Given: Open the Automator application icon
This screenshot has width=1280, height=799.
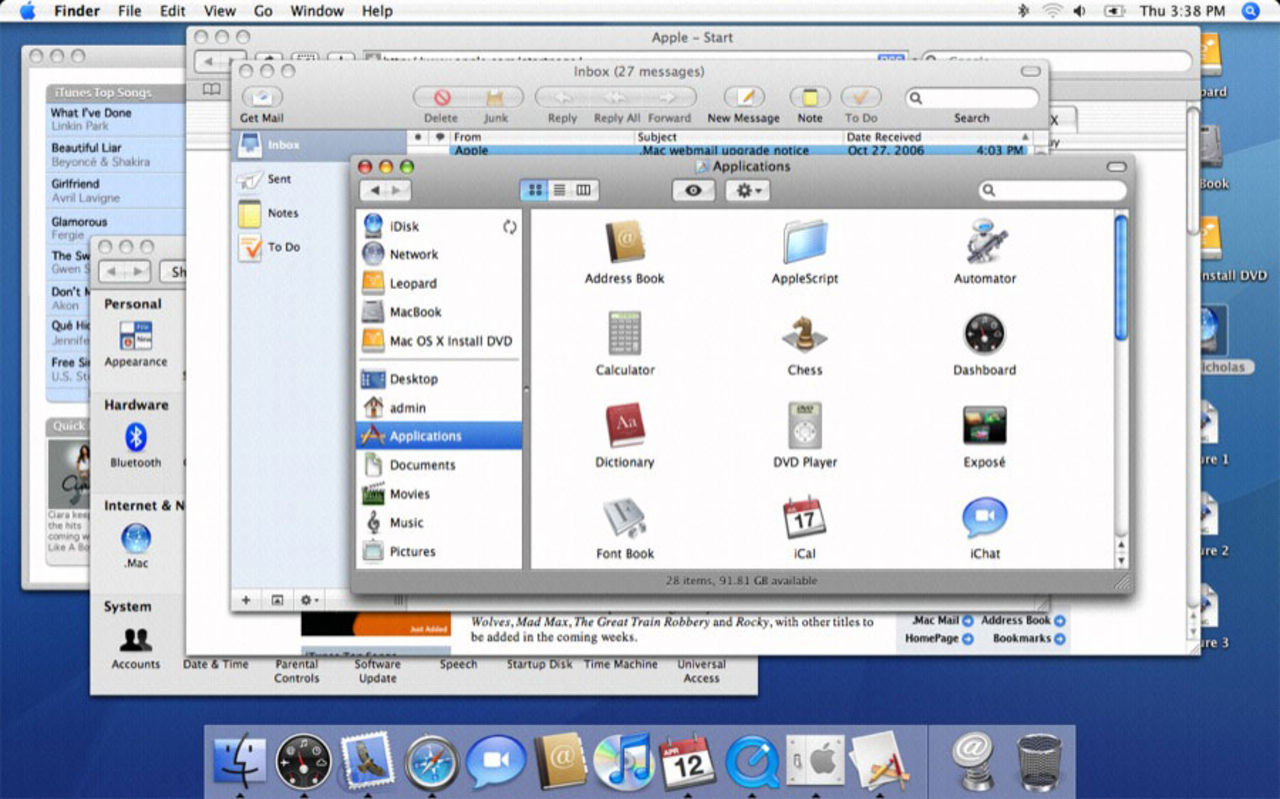Looking at the screenshot, I should click(985, 243).
